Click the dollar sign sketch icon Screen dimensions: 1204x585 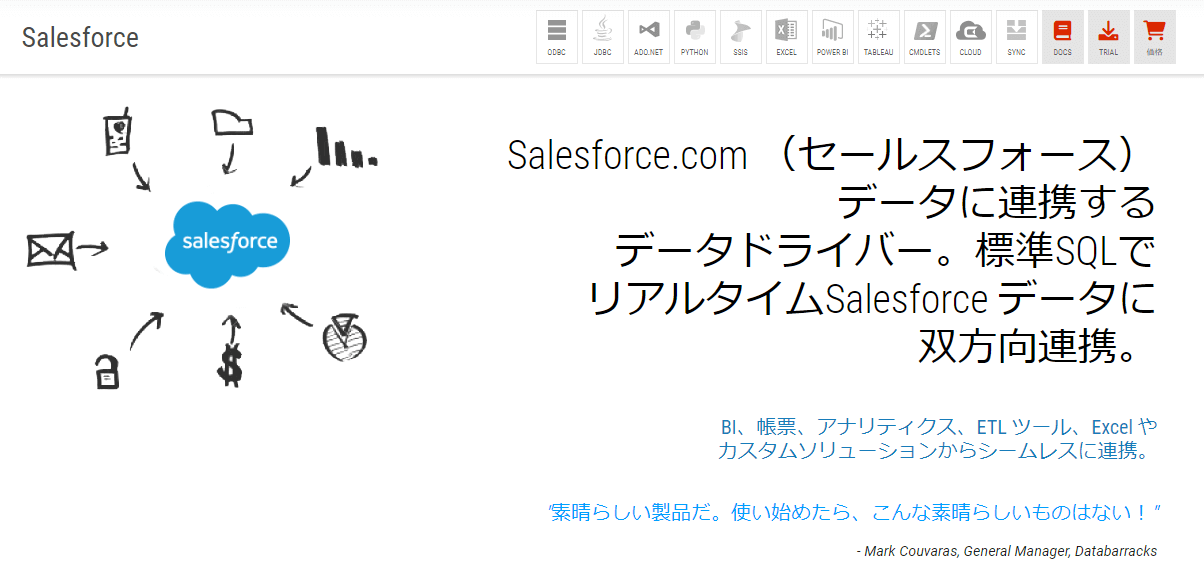coord(230,364)
